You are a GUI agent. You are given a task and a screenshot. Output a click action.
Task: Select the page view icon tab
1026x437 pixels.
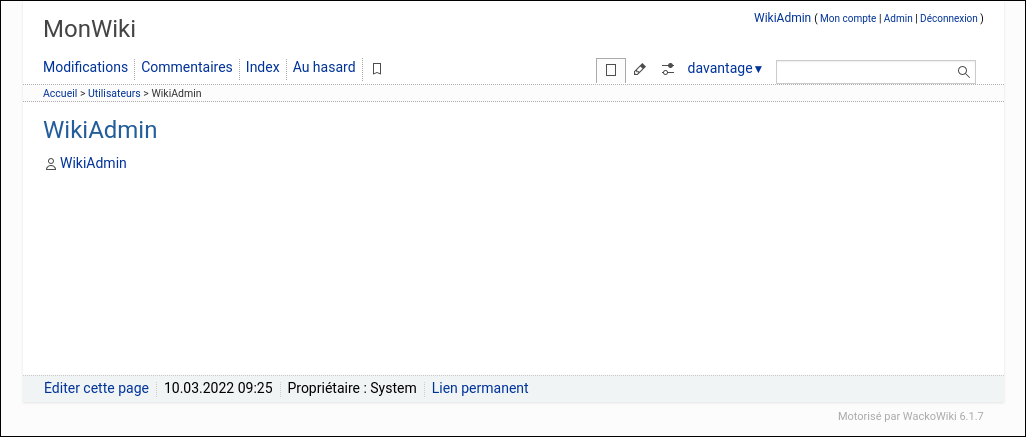click(611, 70)
